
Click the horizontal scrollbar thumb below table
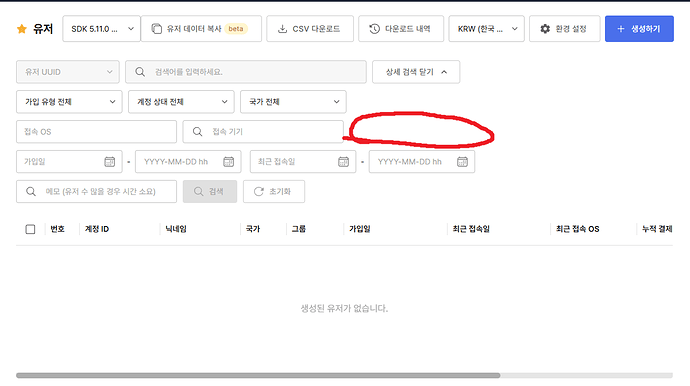(258, 375)
